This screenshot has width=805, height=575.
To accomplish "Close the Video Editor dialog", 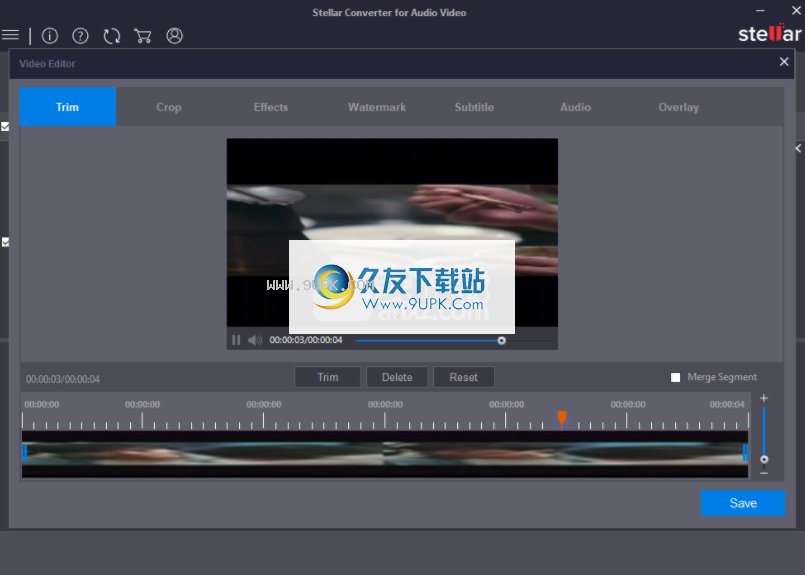I will pyautogui.click(x=784, y=62).
